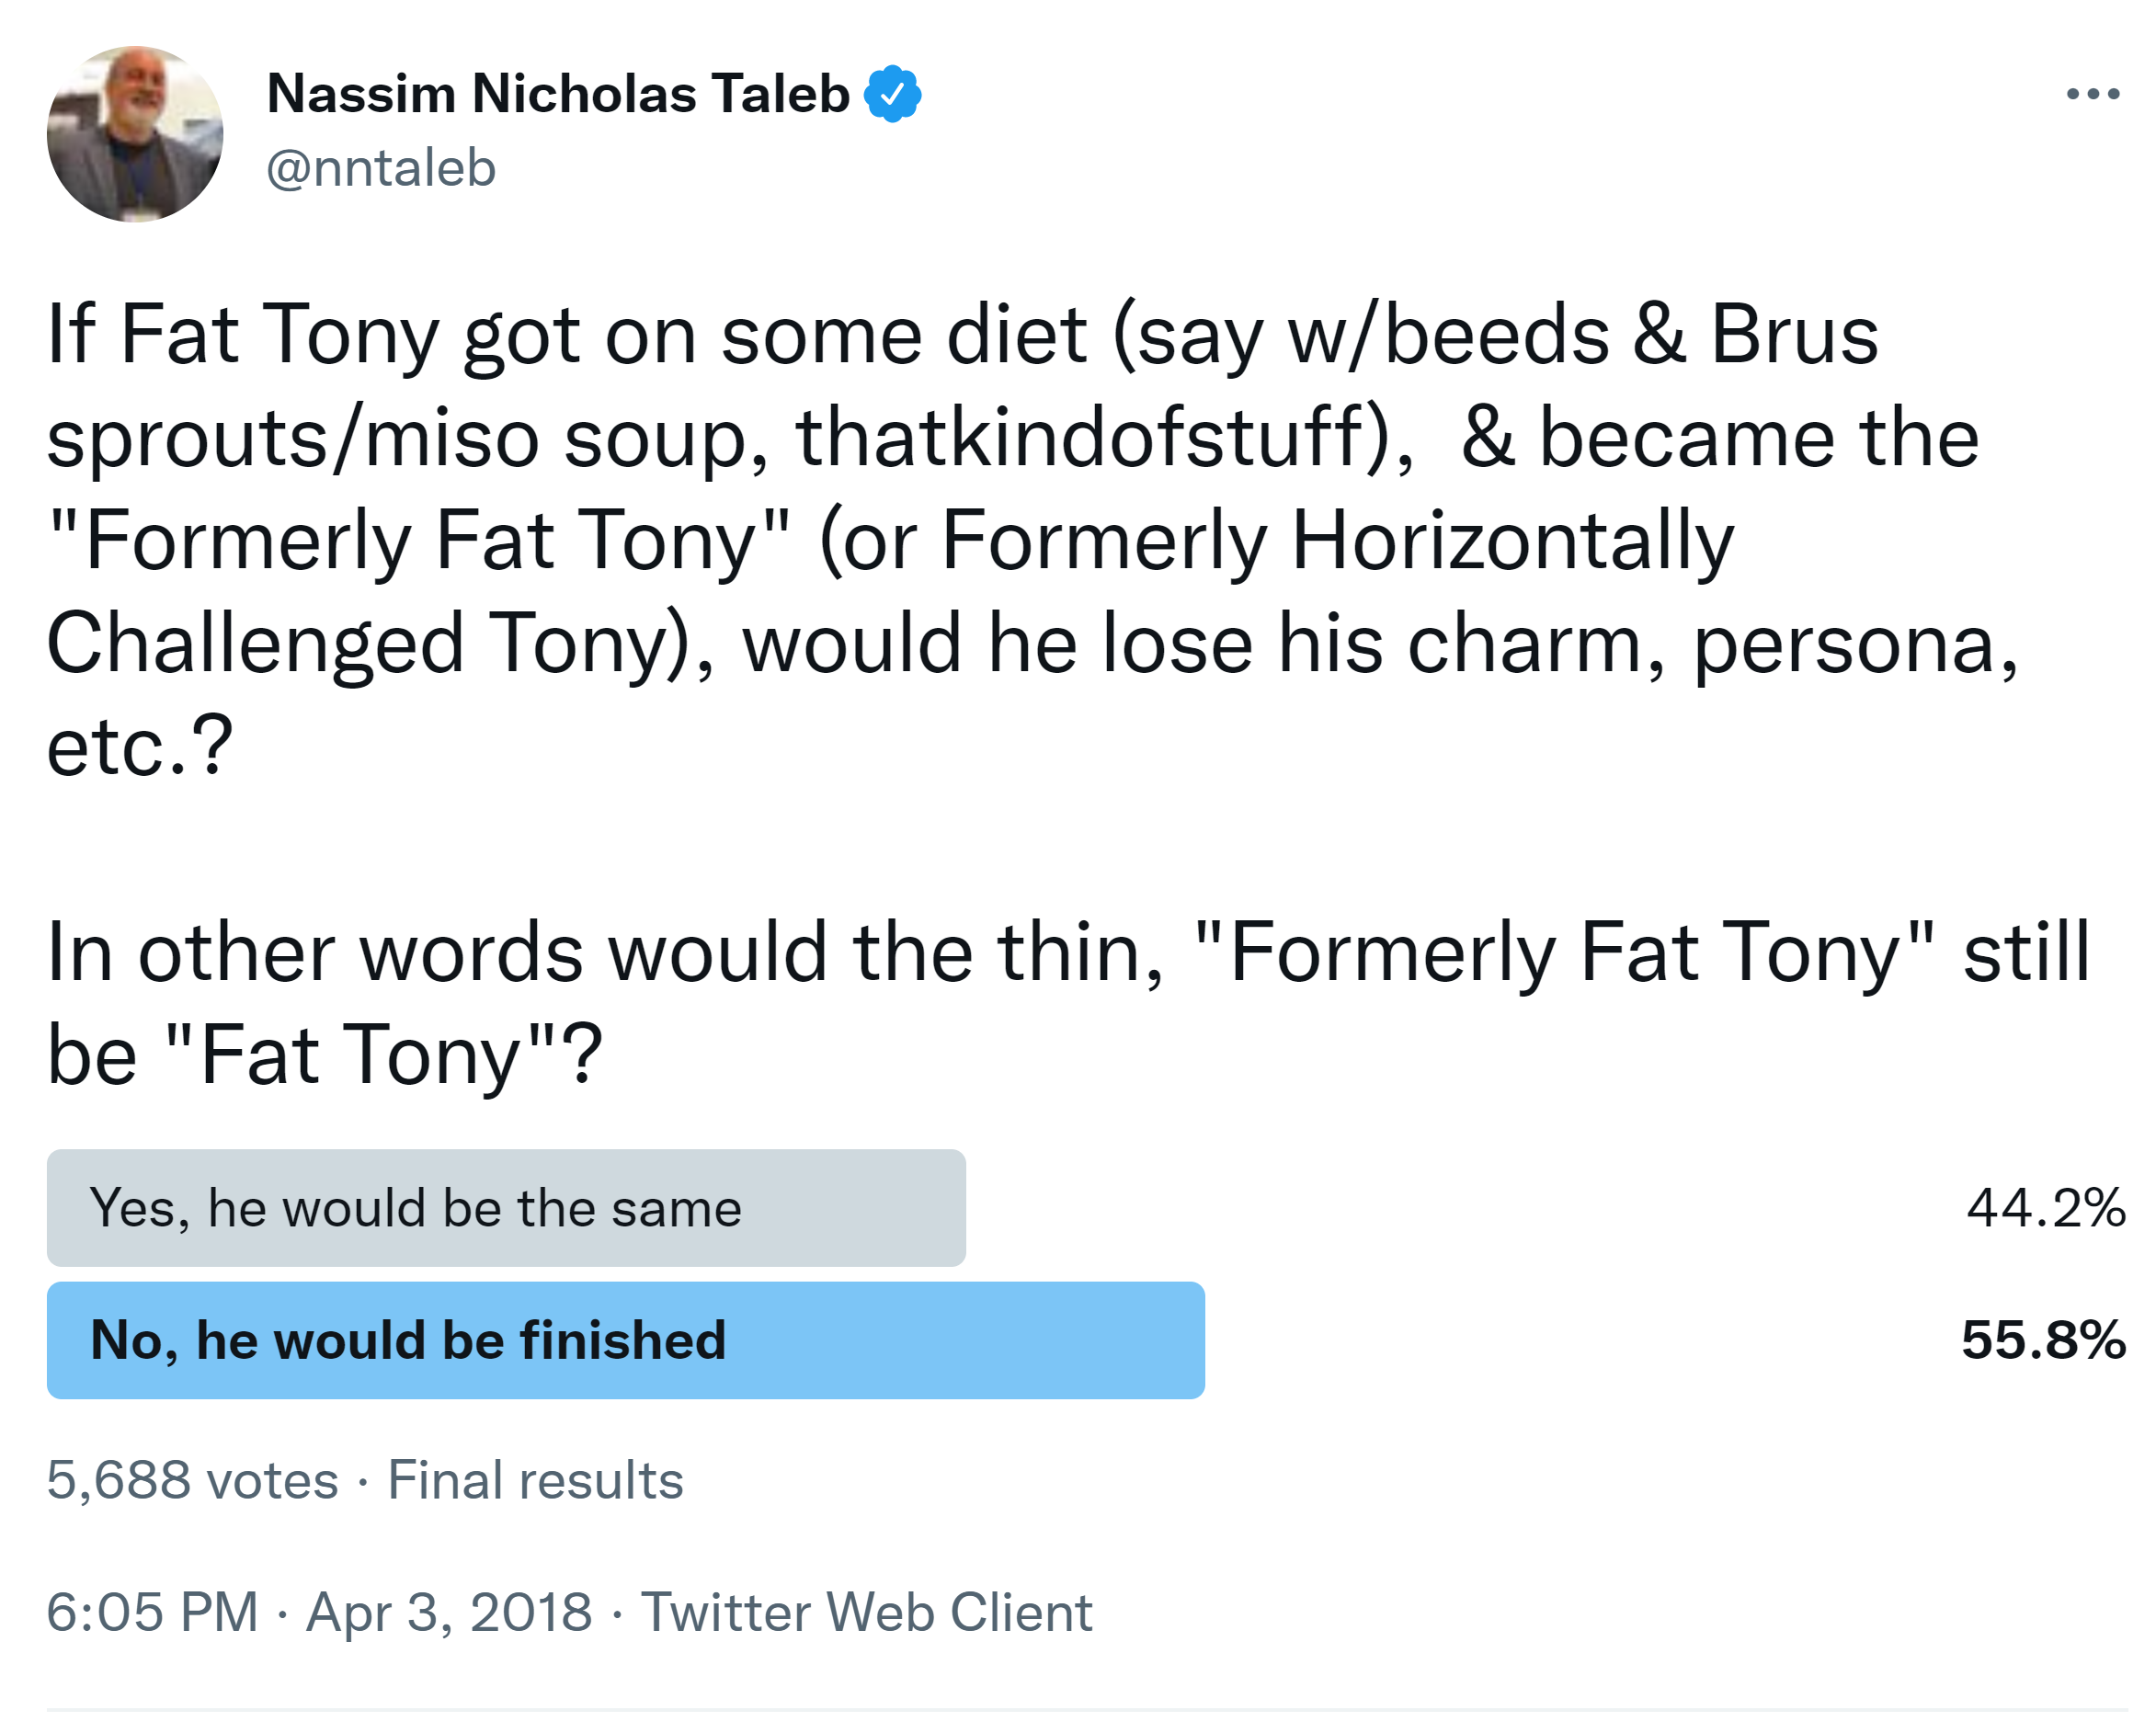Open the "Twitter Web Client" source link
This screenshot has height=1733, width=2156.
point(866,1612)
